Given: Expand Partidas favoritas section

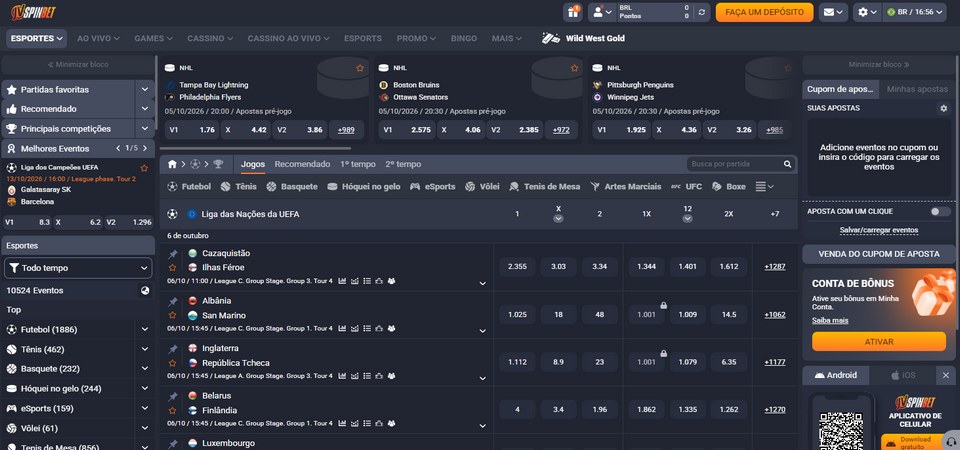Looking at the screenshot, I should (144, 89).
